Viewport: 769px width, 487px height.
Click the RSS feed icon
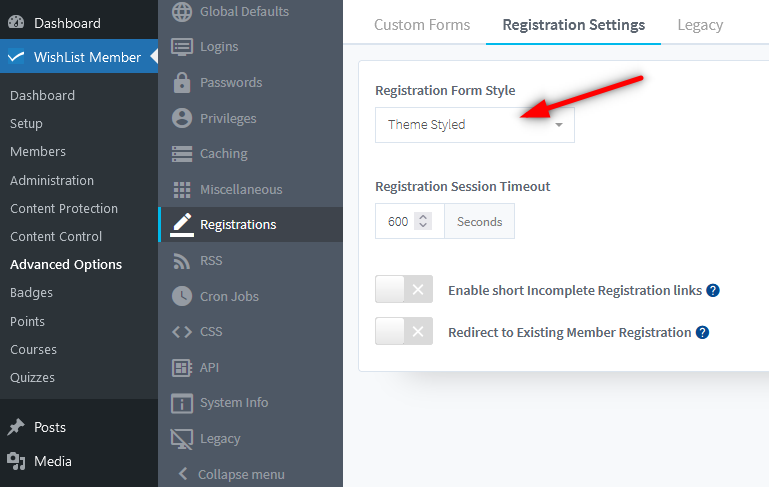pyautogui.click(x=181, y=261)
